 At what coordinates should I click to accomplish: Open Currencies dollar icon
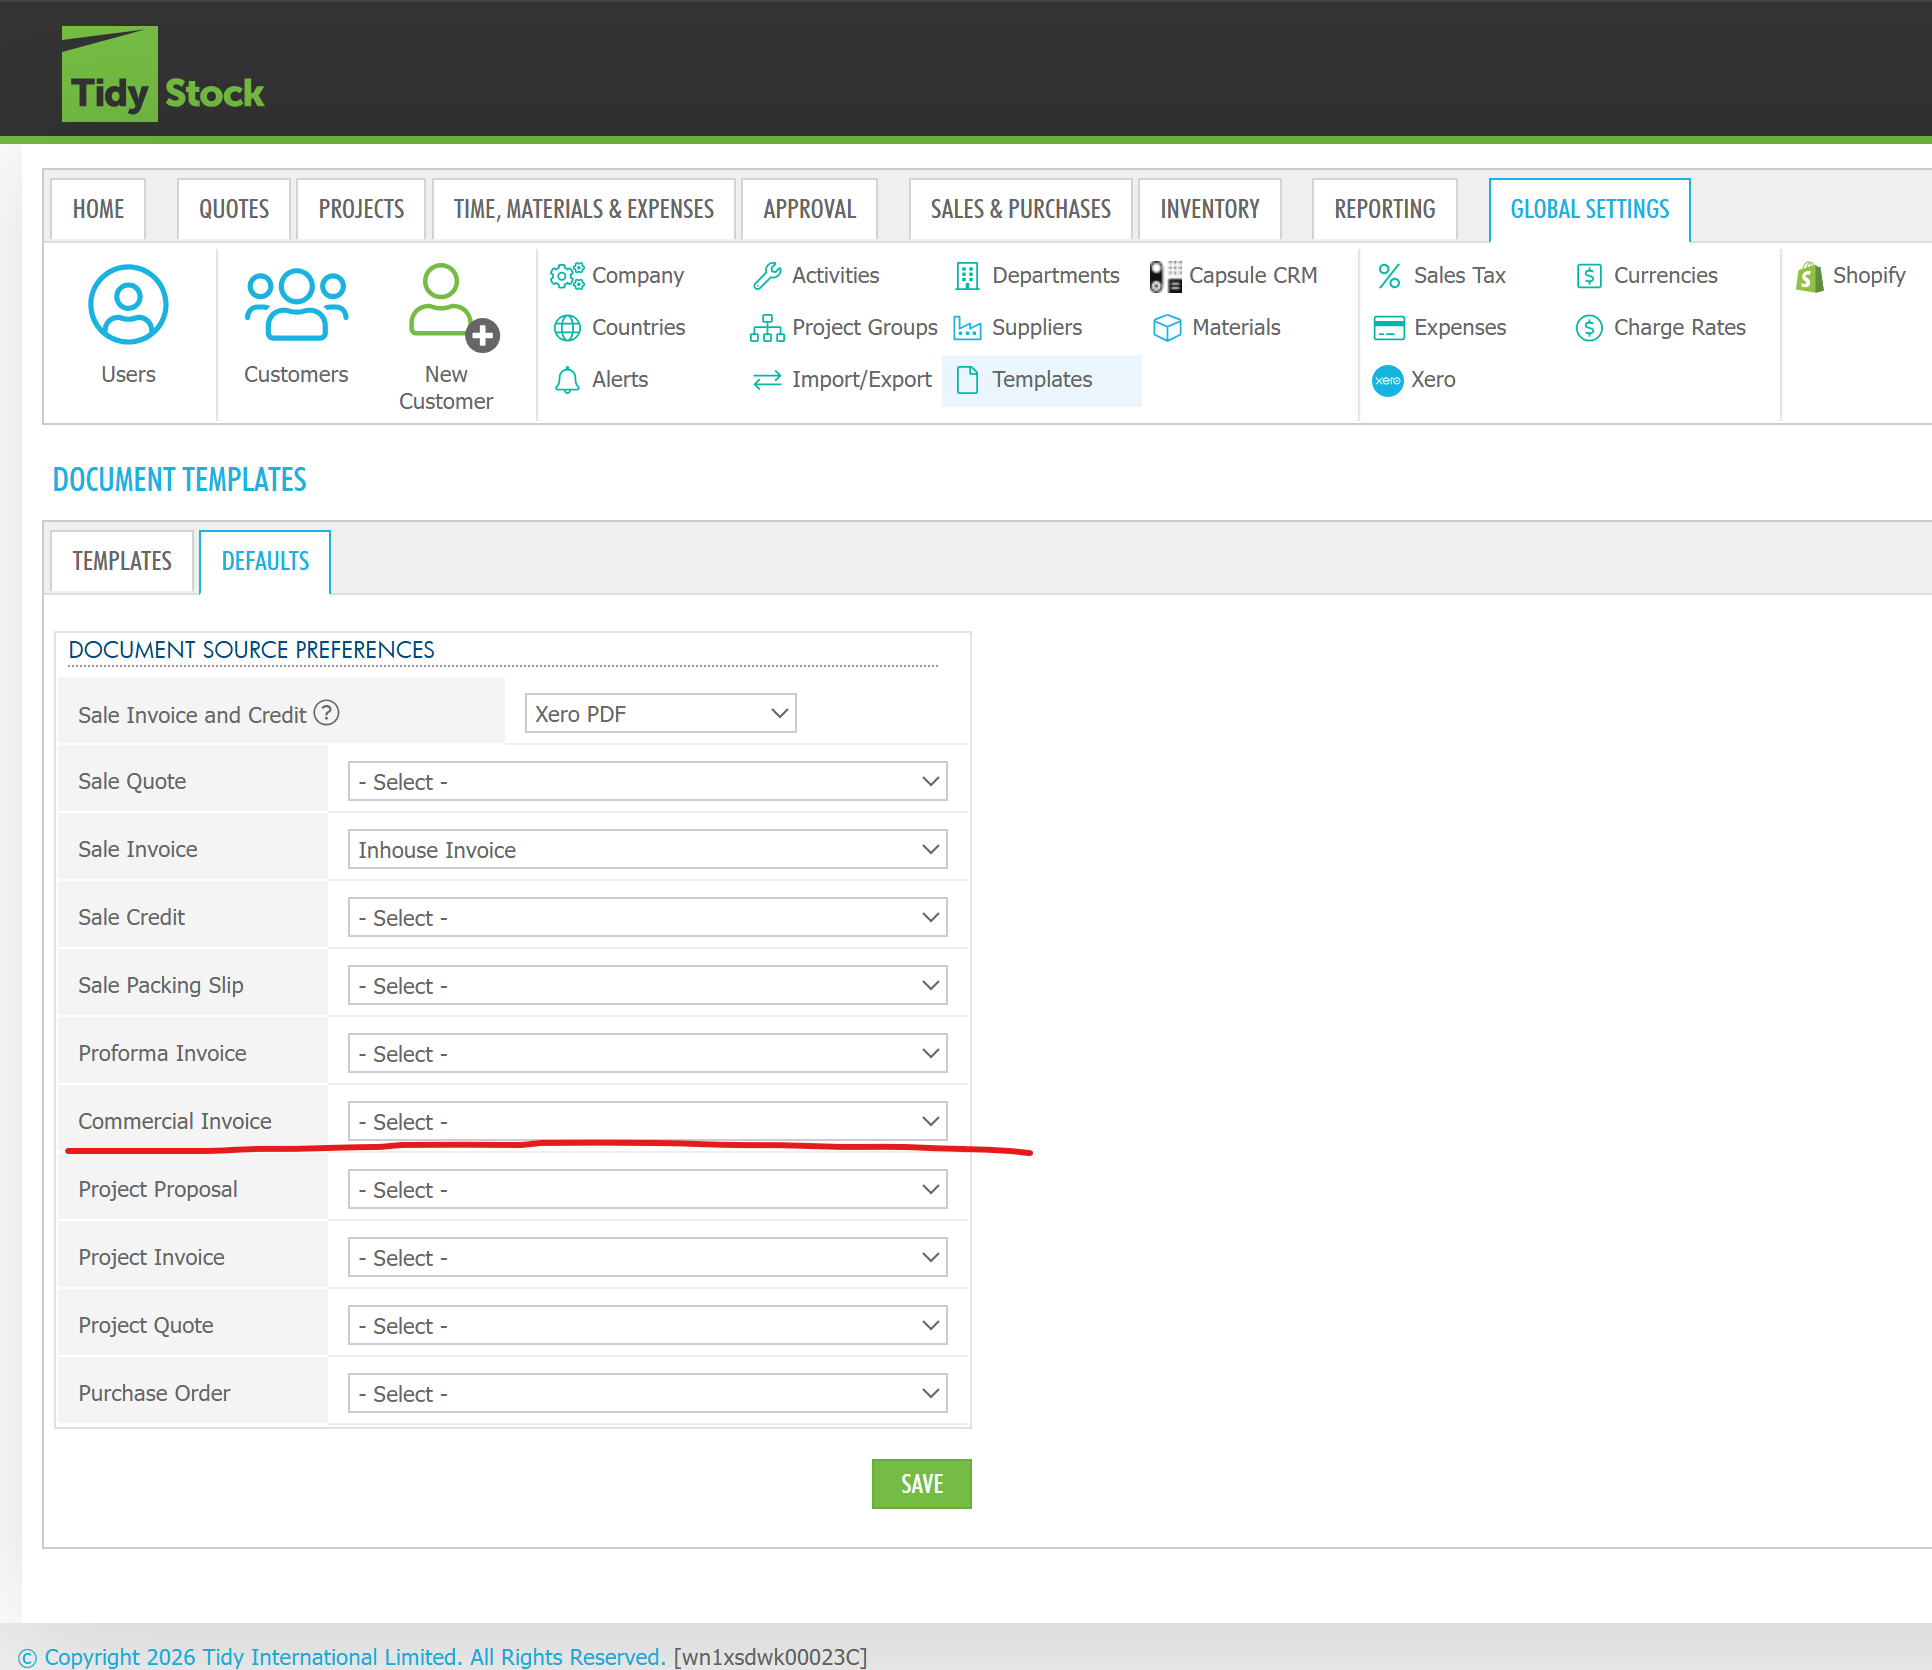pyautogui.click(x=1589, y=276)
